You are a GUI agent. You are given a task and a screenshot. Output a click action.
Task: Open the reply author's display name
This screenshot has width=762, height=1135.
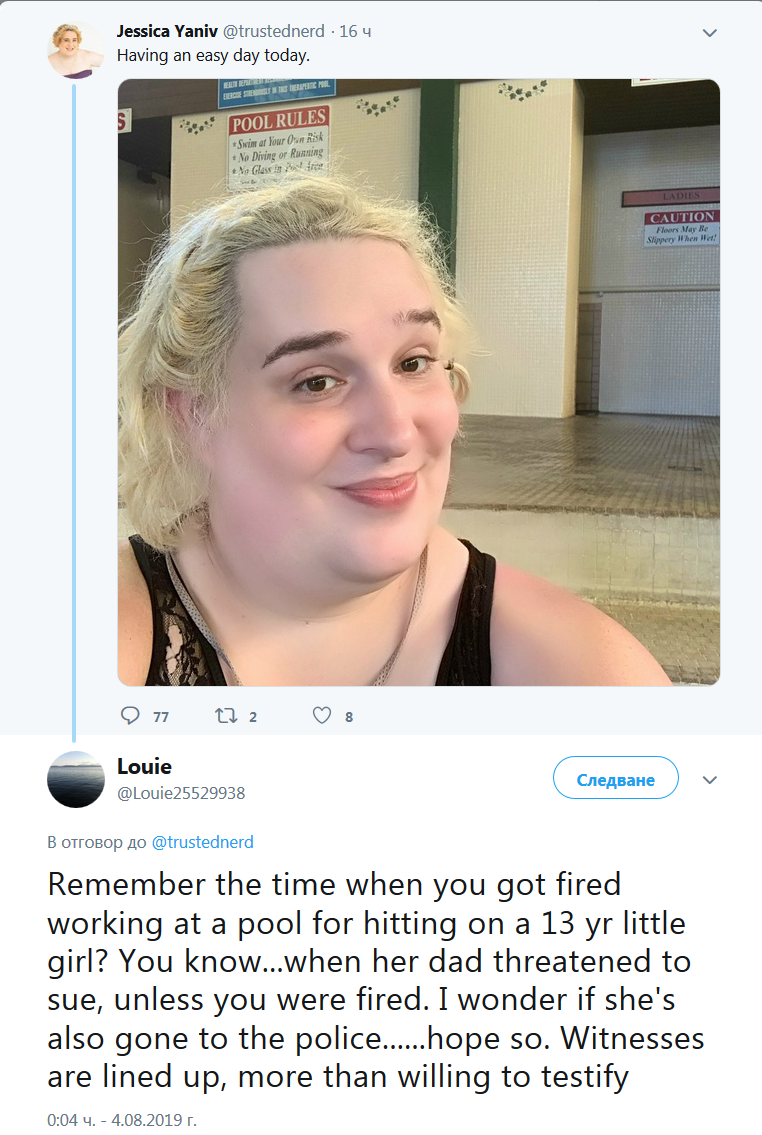(145, 767)
